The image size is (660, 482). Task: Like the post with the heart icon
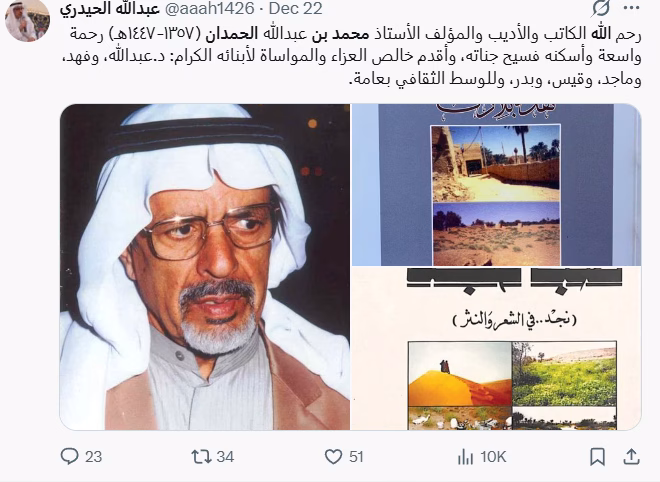(333, 457)
